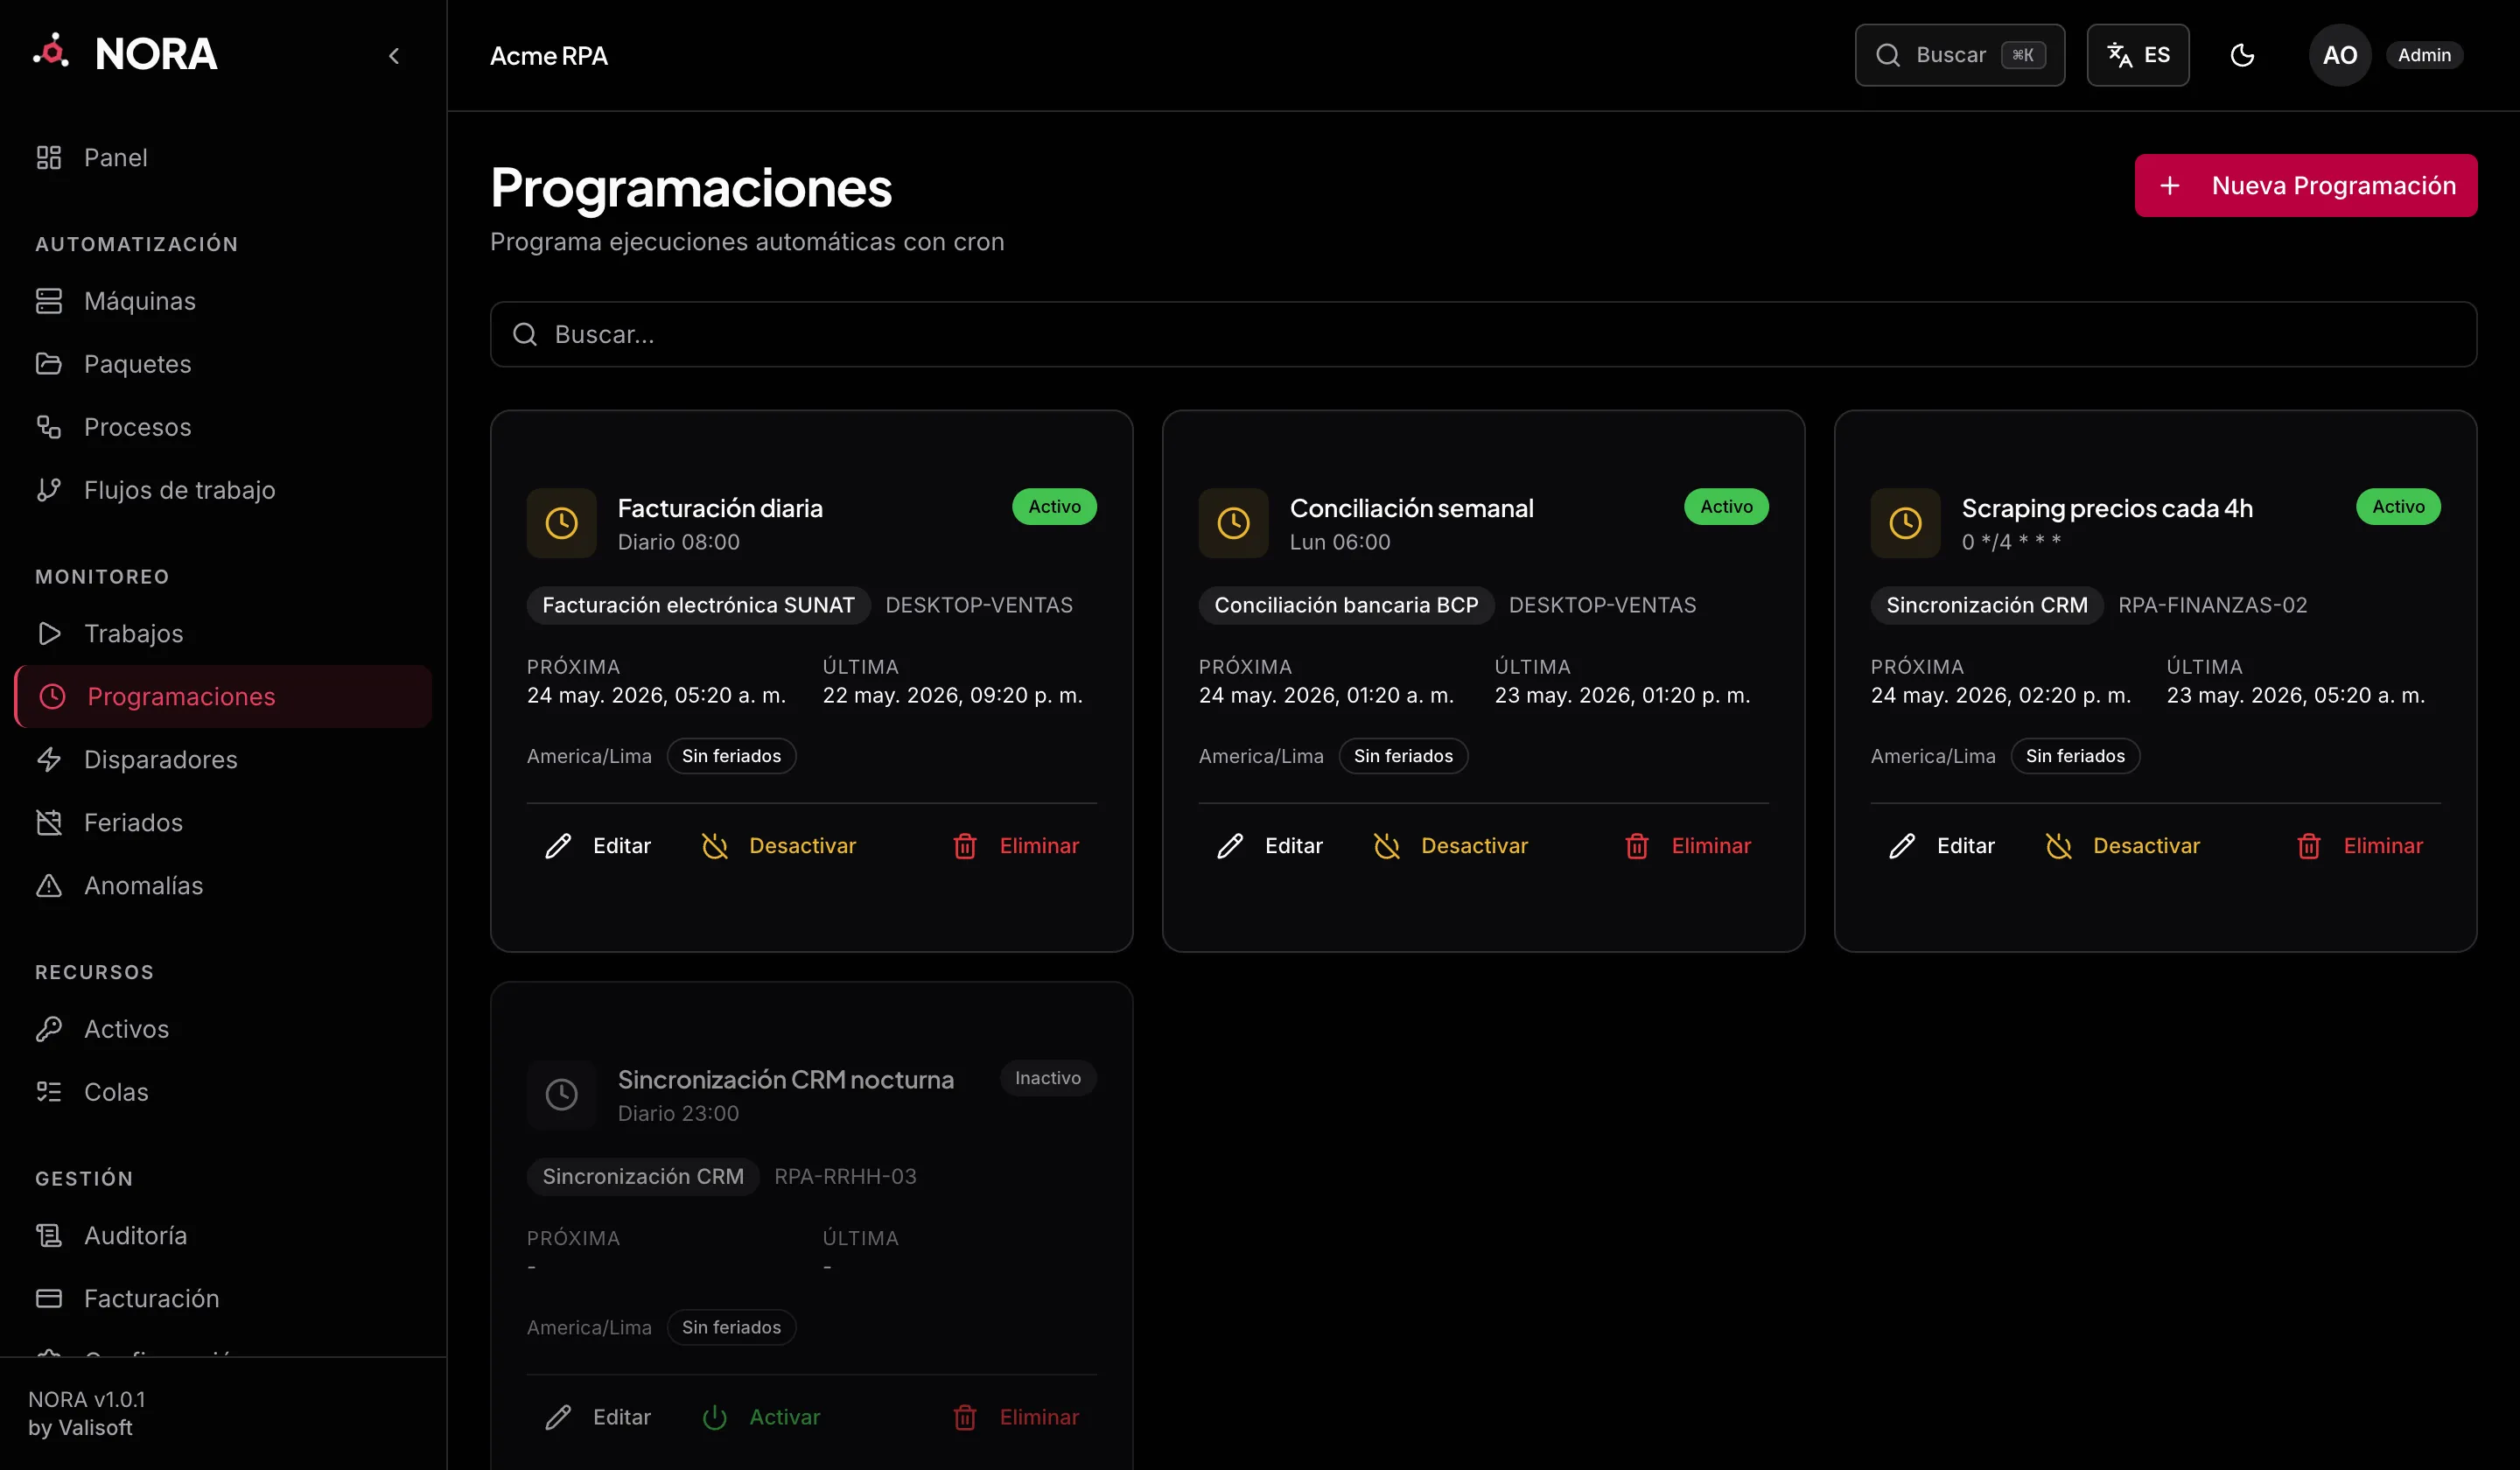Open the Panel dashboard page
The width and height of the screenshot is (2520, 1470).
tap(223, 157)
